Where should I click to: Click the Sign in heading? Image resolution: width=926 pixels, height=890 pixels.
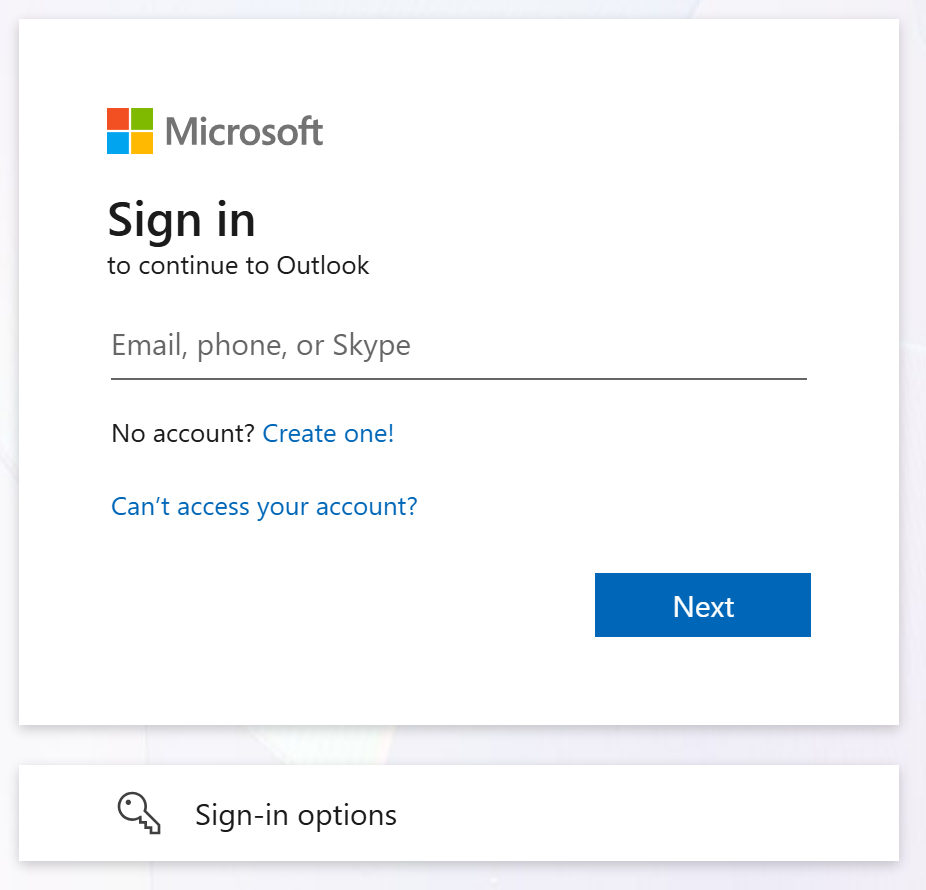click(x=181, y=219)
